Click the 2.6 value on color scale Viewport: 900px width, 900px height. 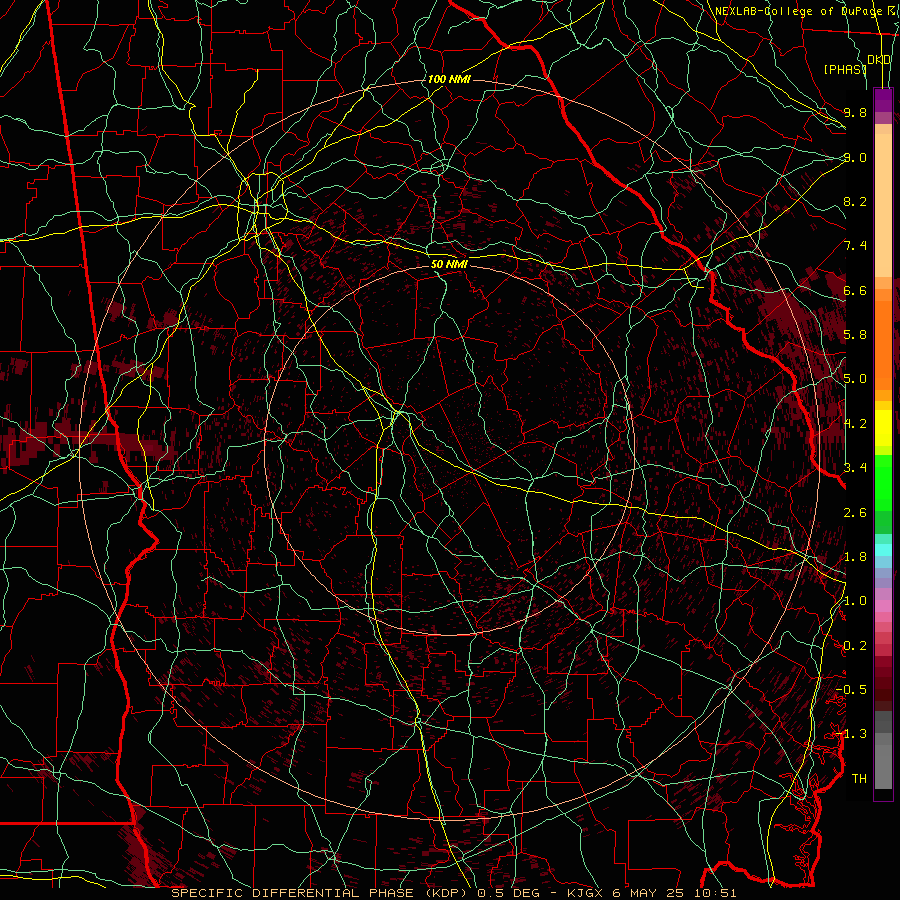tap(855, 513)
